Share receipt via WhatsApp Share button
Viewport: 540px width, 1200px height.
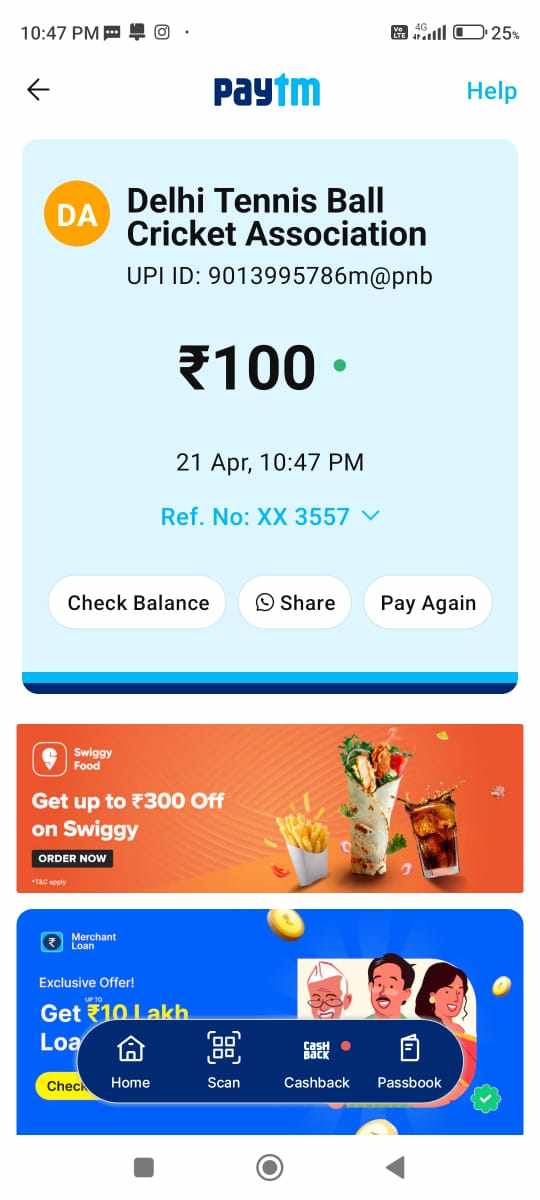coord(295,602)
